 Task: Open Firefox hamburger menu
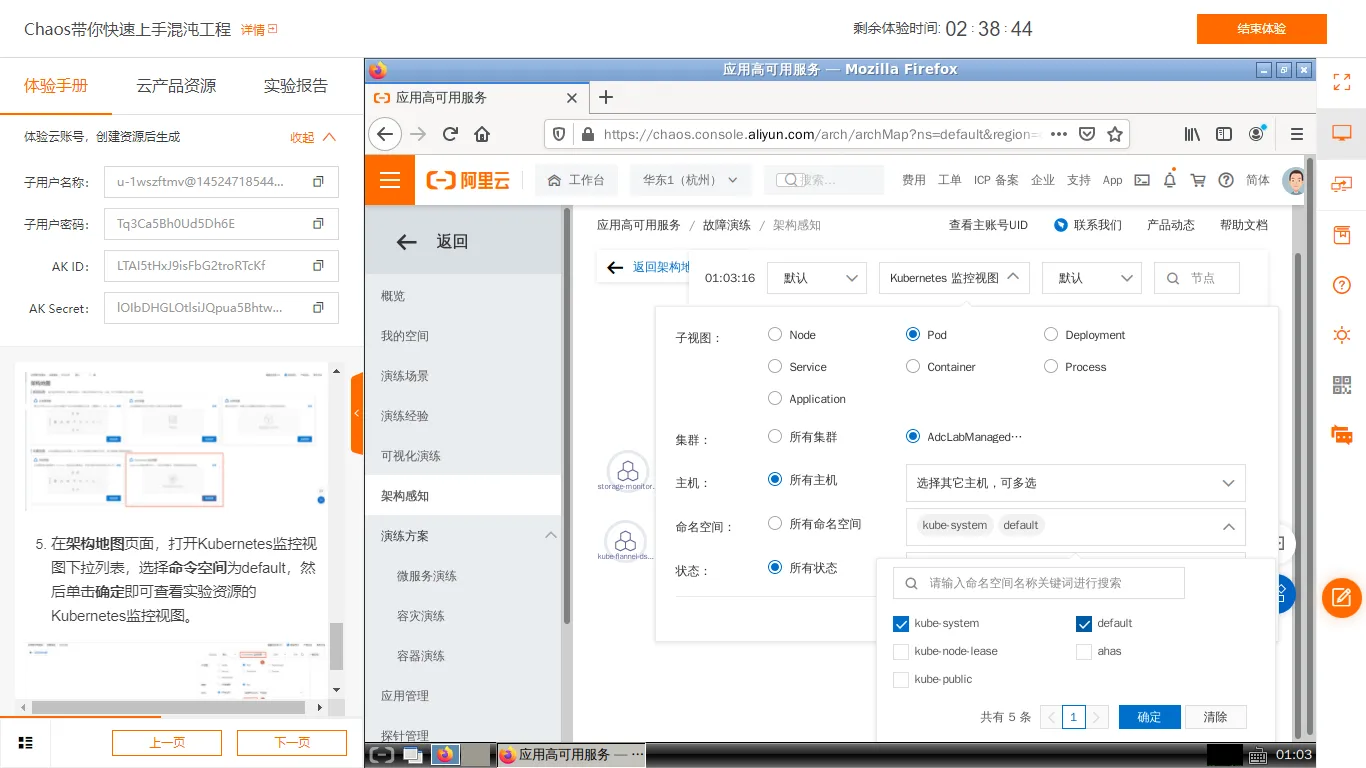[1297, 134]
